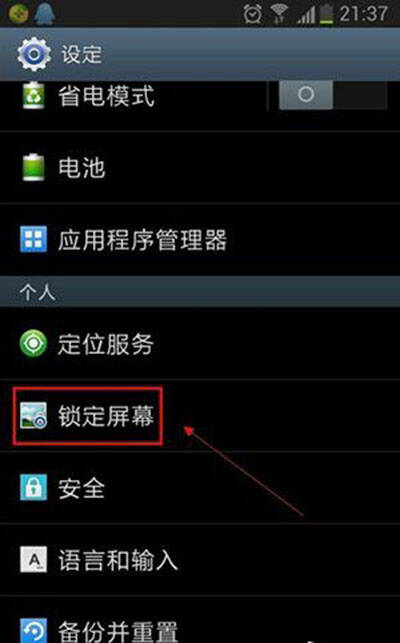
Task: Open 定位服务 location services
Action: 200,343
